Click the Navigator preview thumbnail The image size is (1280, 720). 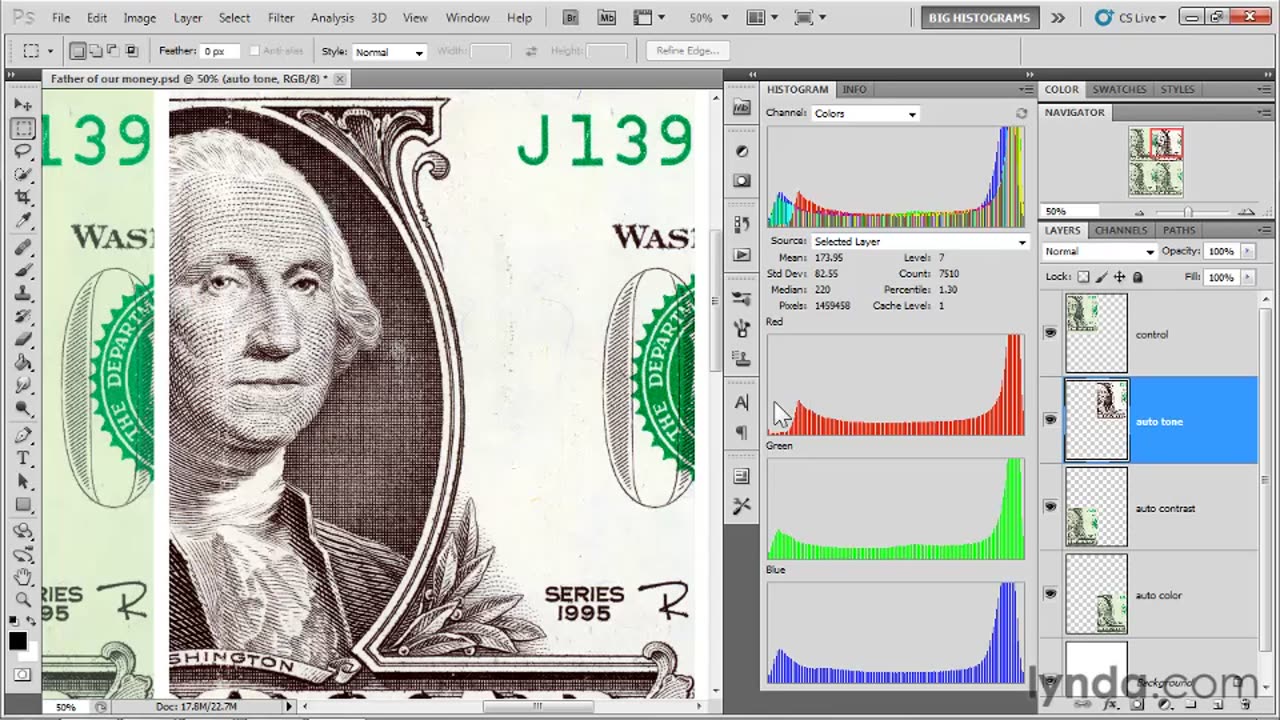pos(1156,162)
